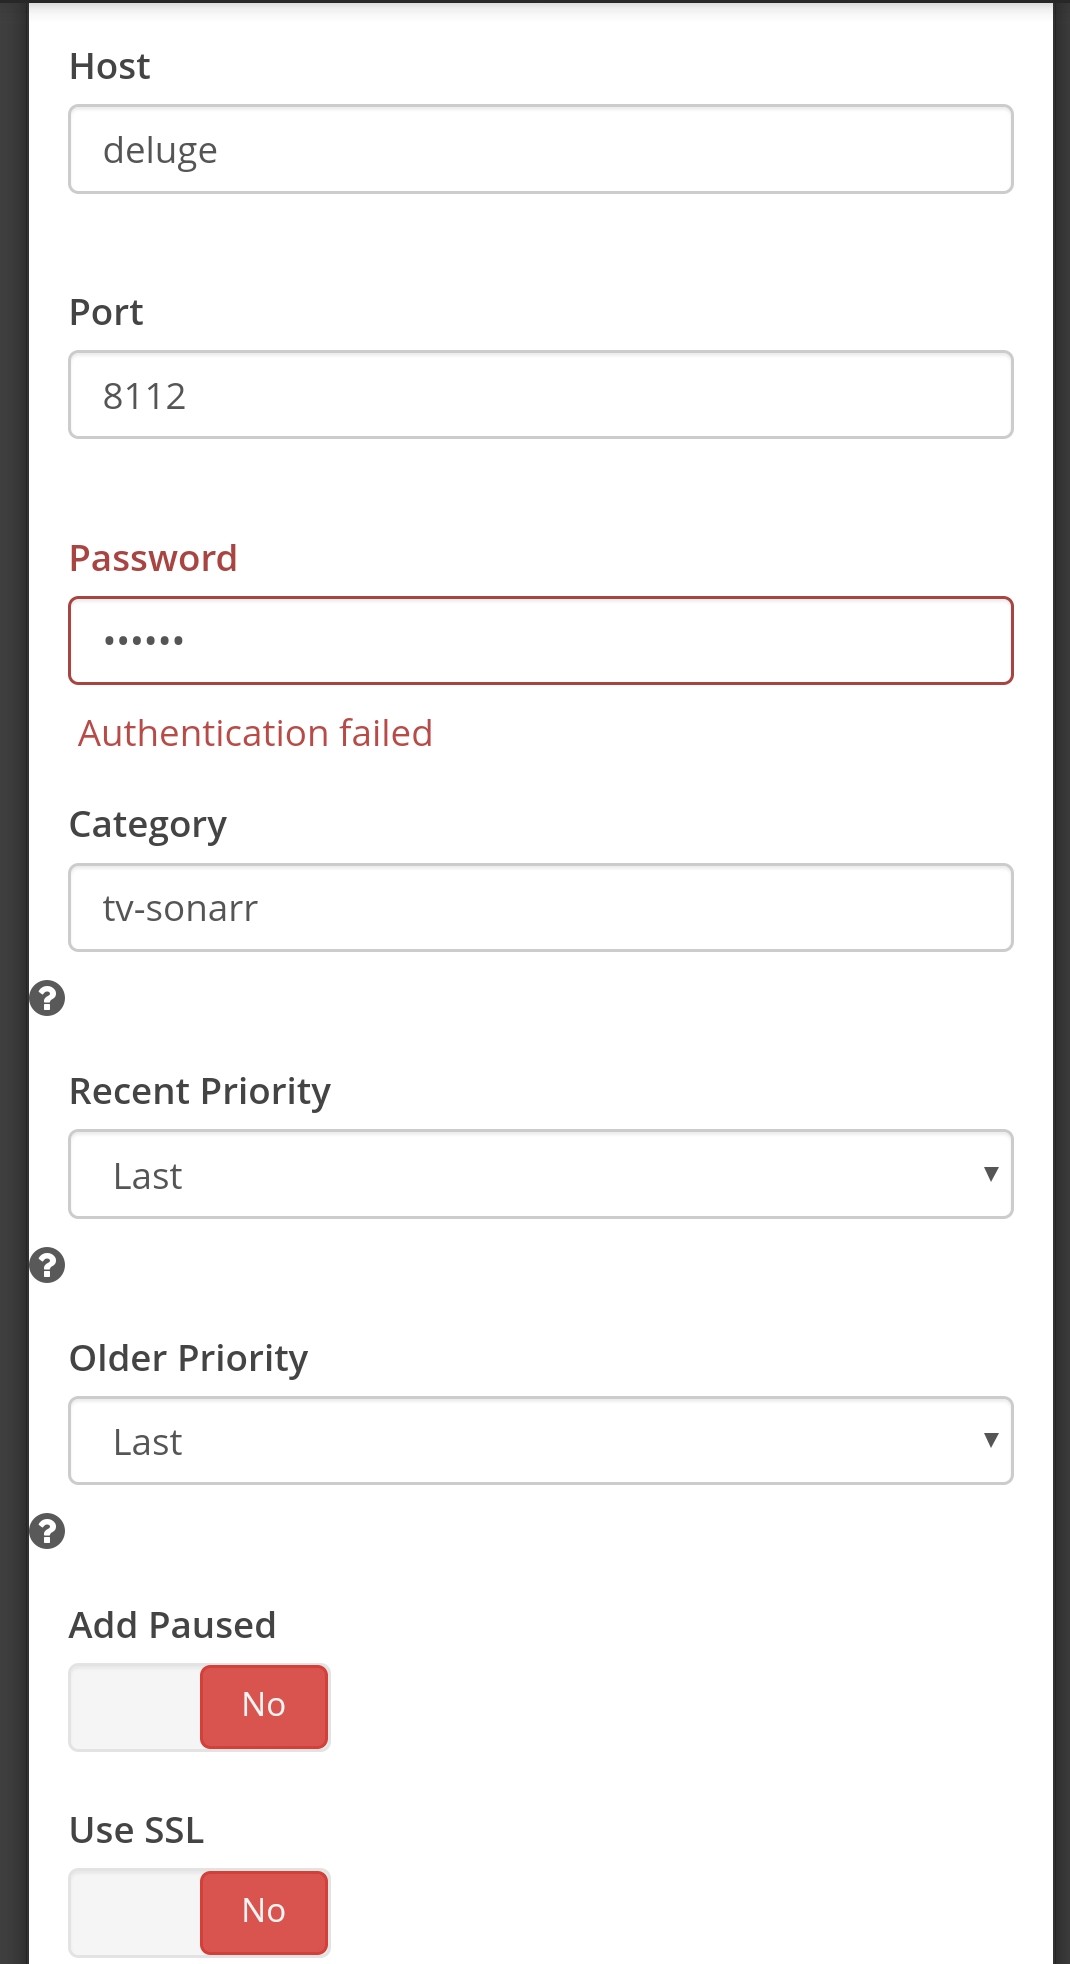
Task: Open help for the Older Priority setting
Action: (x=45, y=1529)
